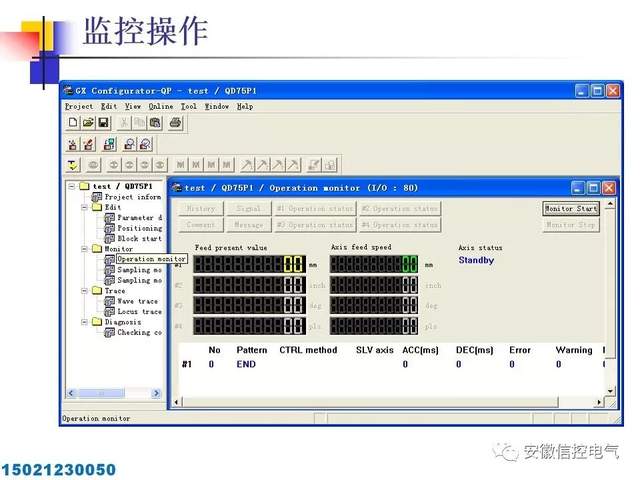This screenshot has height=480, width=640.
Task: Click the SLV axis column header
Action: (x=375, y=350)
